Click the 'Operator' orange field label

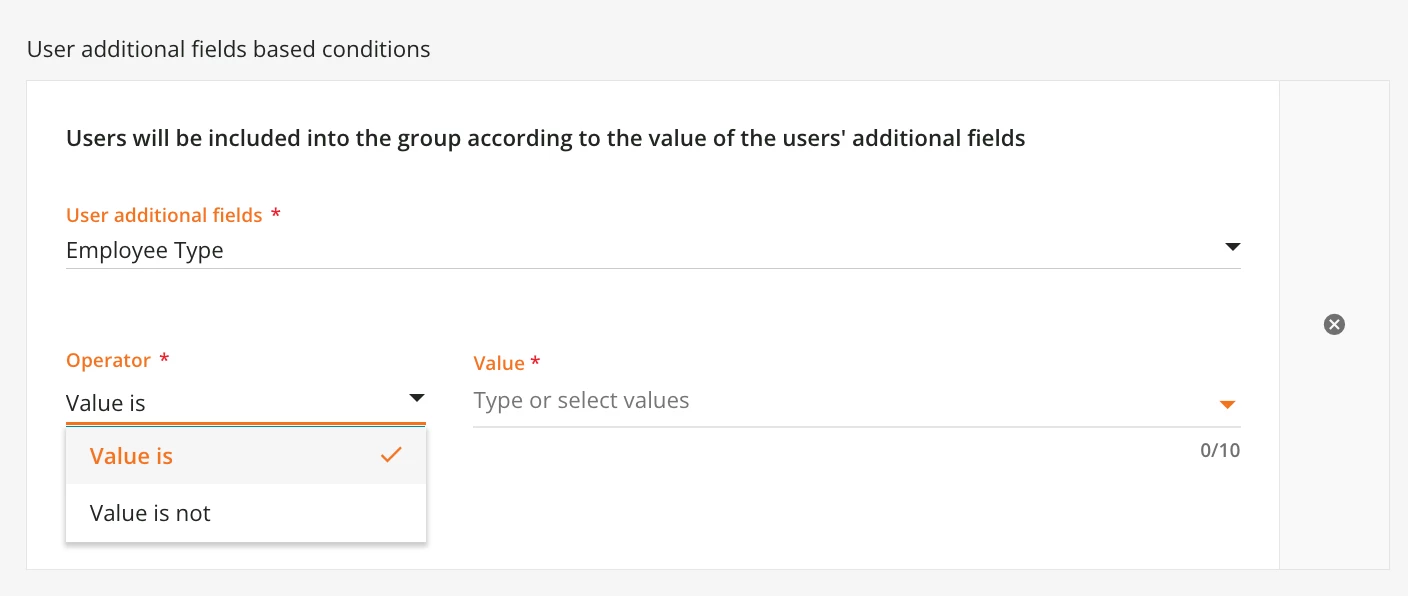point(108,360)
